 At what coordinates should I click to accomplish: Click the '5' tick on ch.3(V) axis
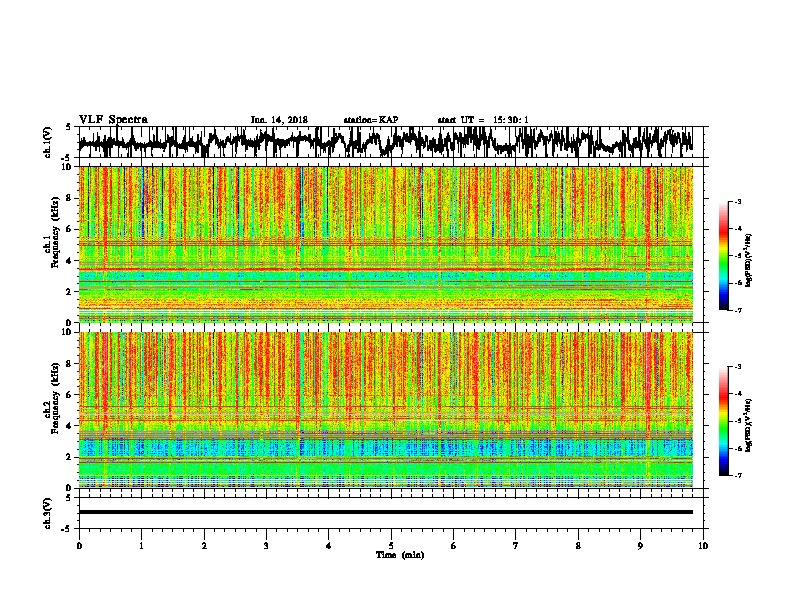tap(68, 498)
